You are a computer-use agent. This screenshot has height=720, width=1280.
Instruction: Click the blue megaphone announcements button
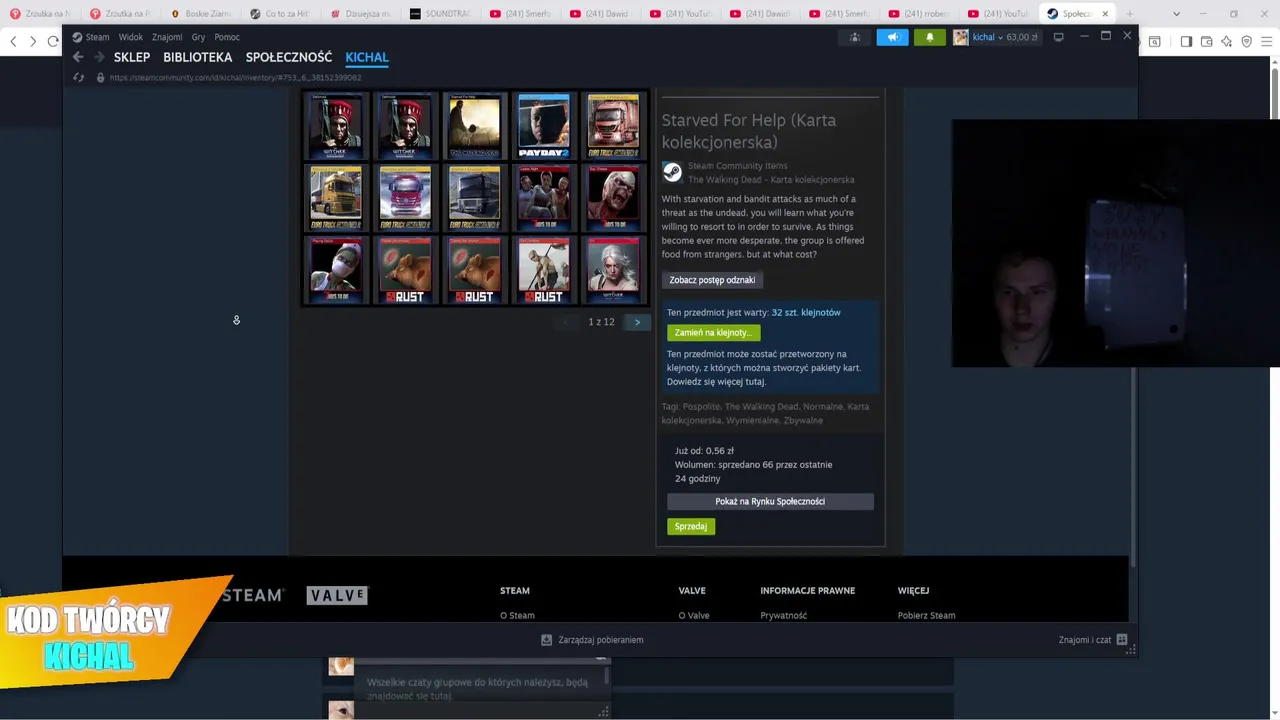[x=893, y=37]
